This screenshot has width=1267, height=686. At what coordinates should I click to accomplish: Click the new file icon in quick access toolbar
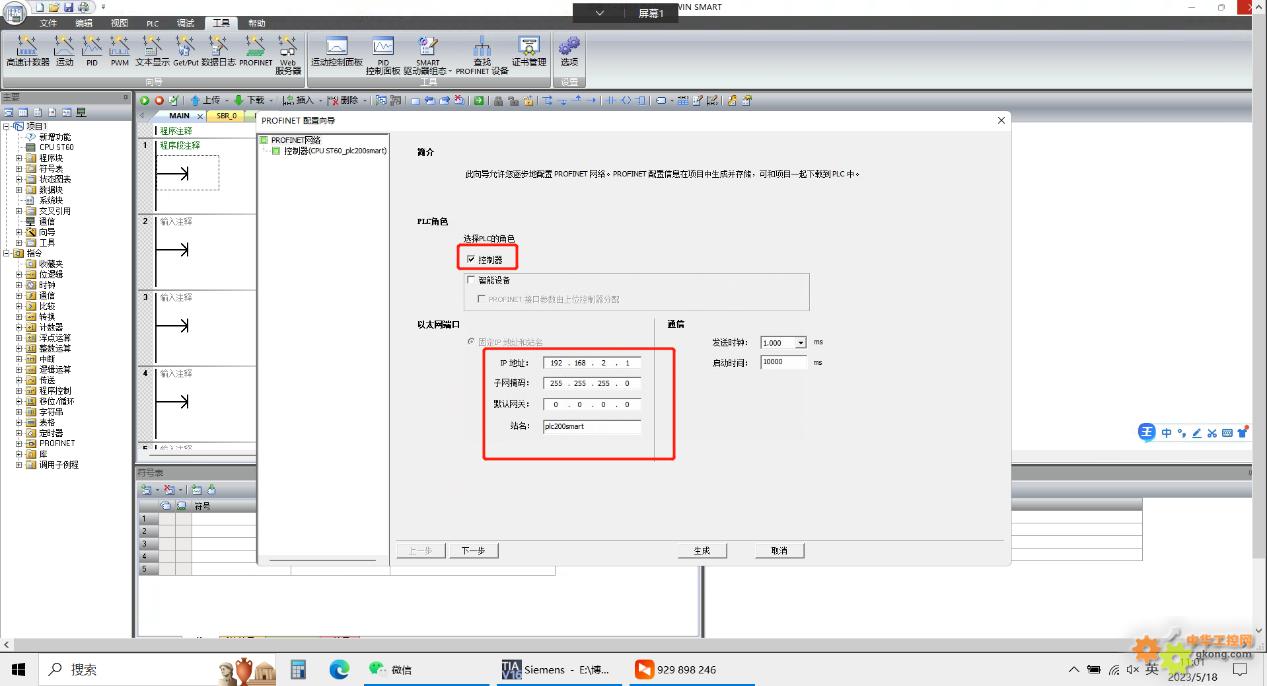click(40, 7)
